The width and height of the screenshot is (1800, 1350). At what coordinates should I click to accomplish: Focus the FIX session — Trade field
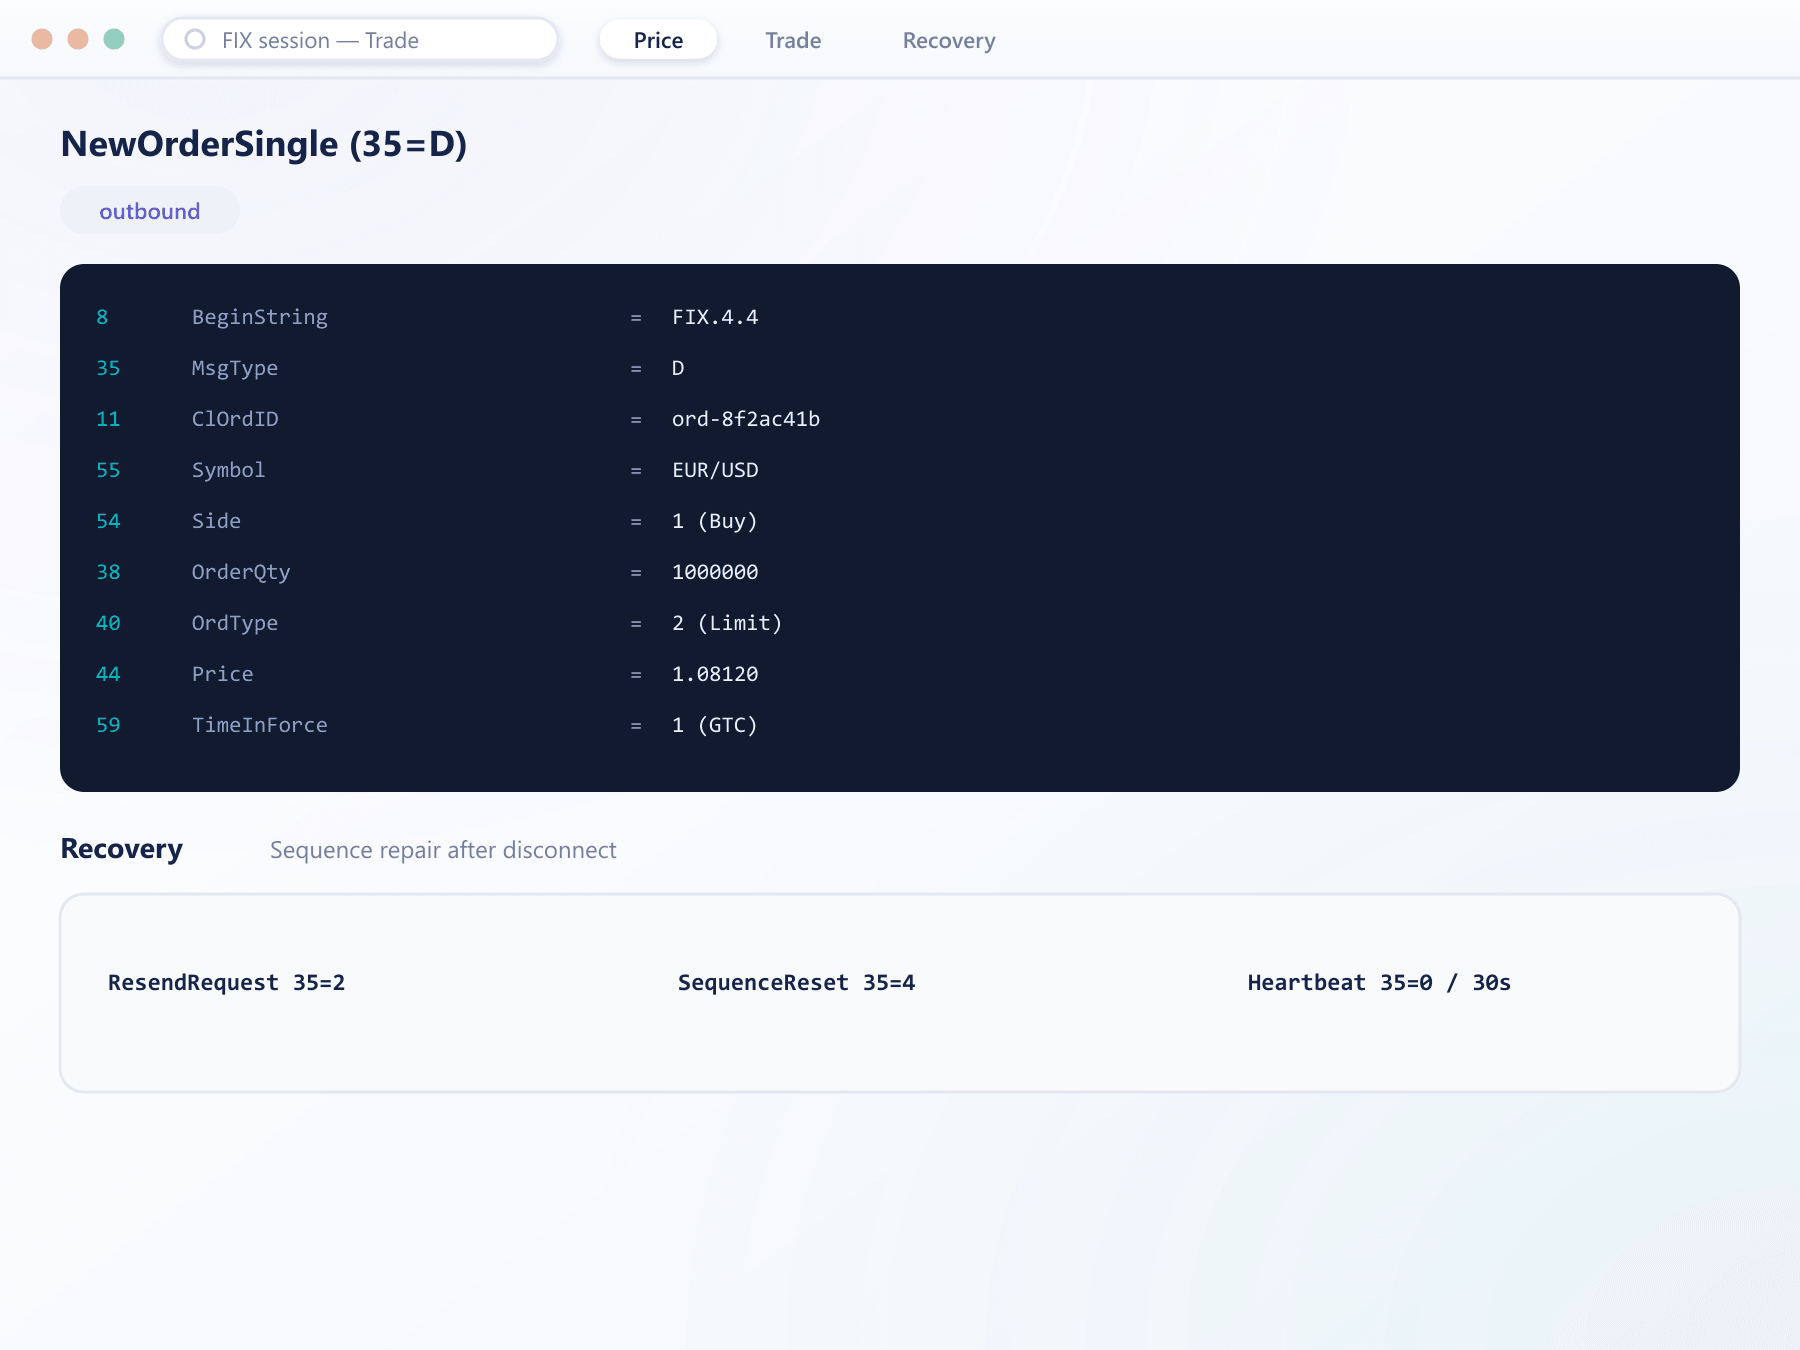(360, 40)
